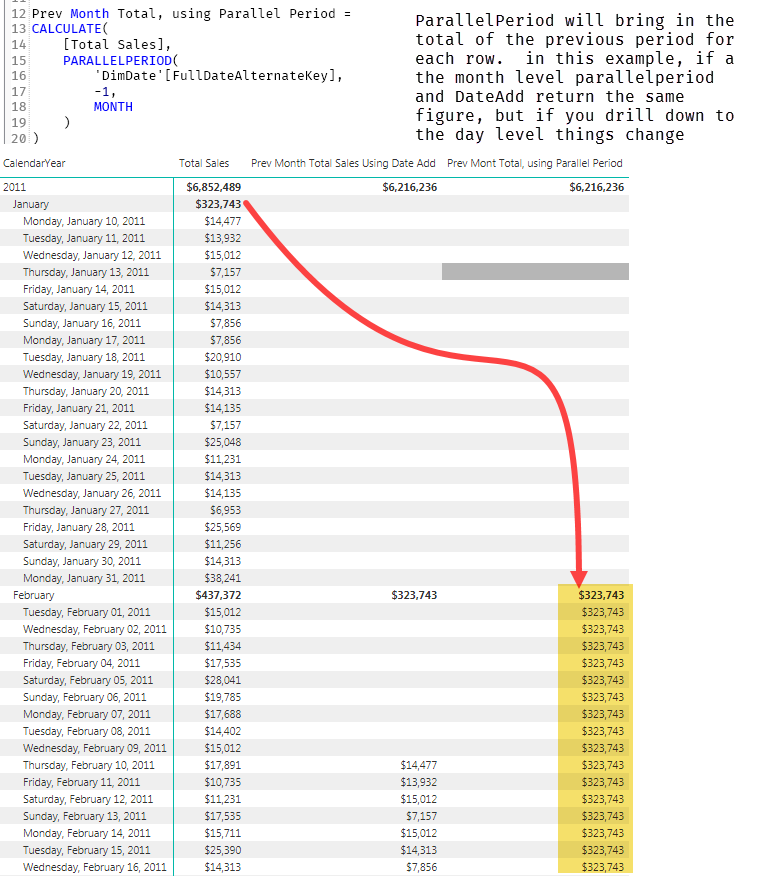Click the row Sunday, January 23, 2011
The width and height of the screenshot is (764, 876).
314,442
